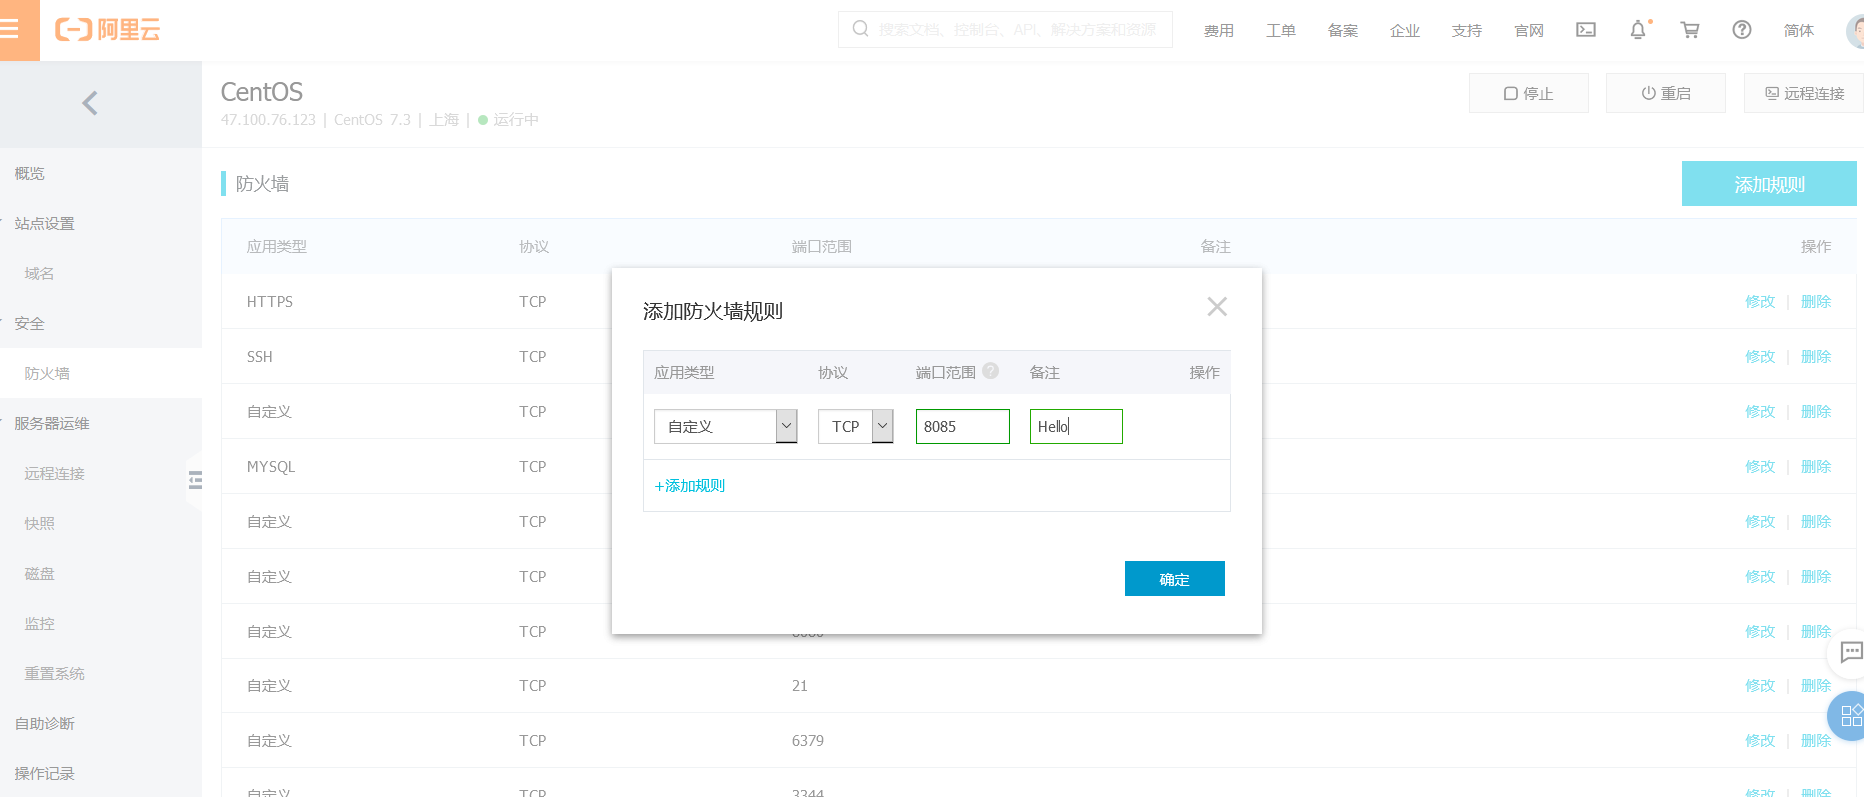
Task: Expand 服务器运维 in sidebar
Action: pos(52,424)
